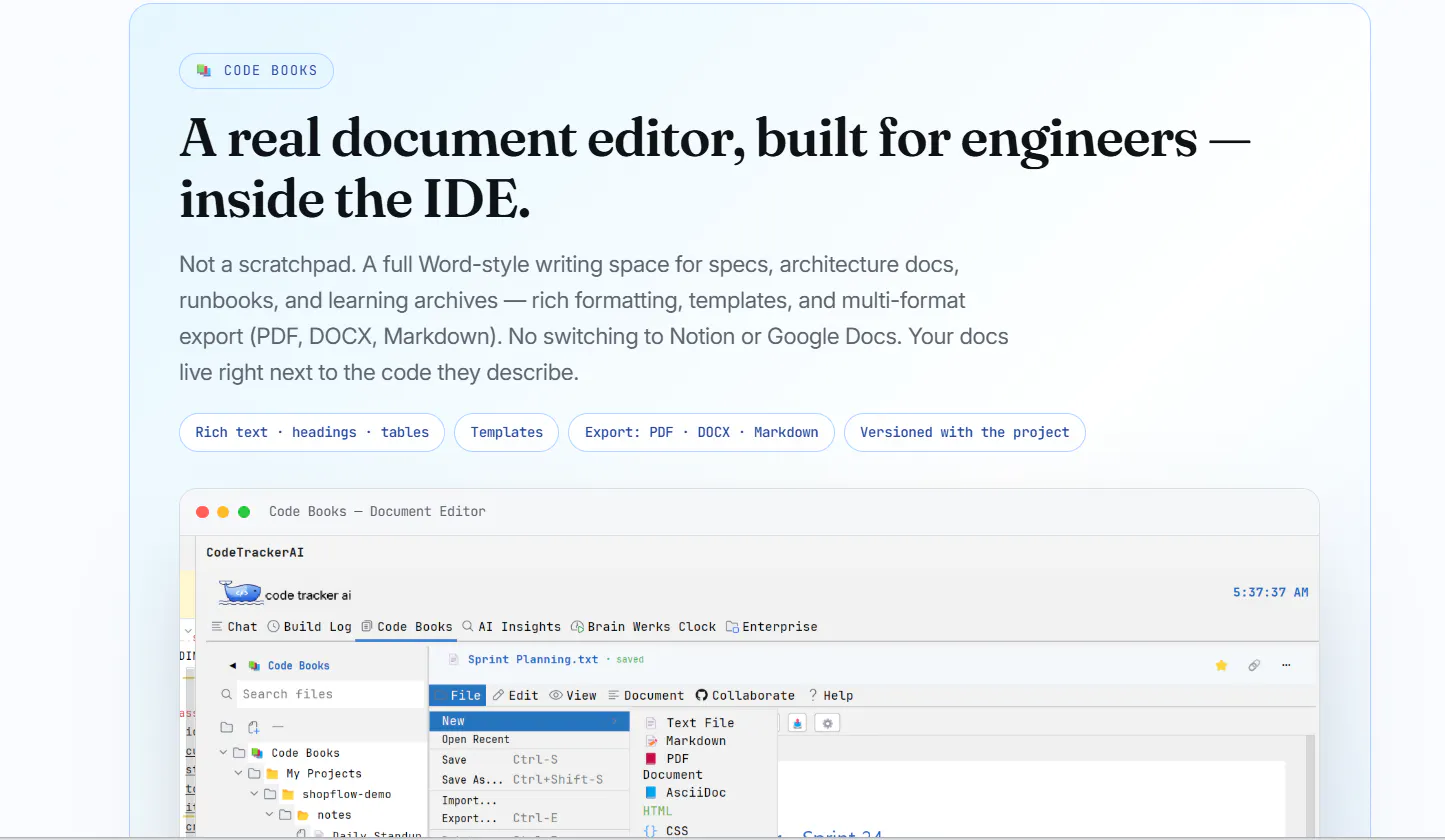Image resolution: width=1445 pixels, height=840 pixels.
Task: Click the dash icon in sidebar toolbar
Action: [x=278, y=727]
